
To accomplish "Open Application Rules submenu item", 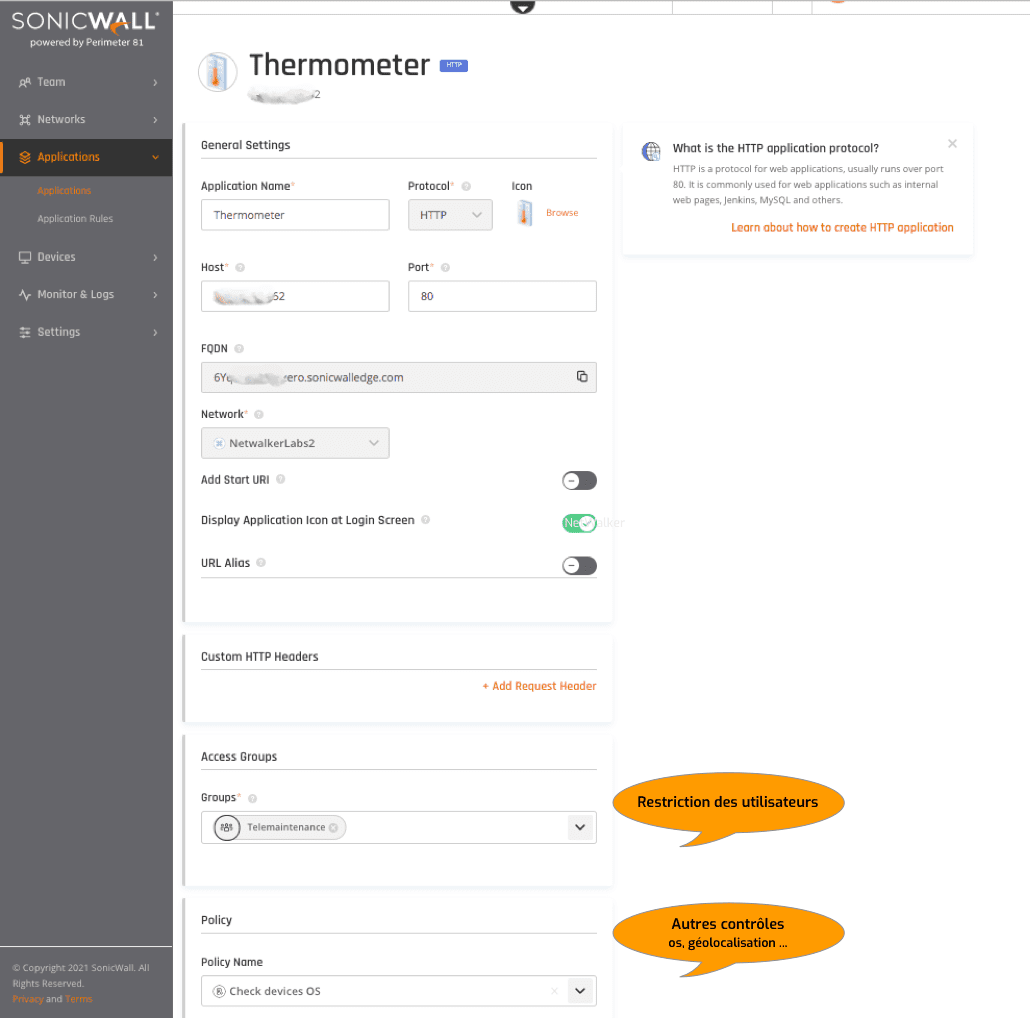I will tap(75, 219).
